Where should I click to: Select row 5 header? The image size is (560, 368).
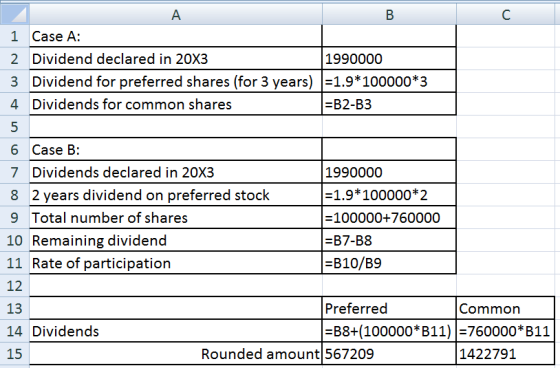(x=15, y=127)
